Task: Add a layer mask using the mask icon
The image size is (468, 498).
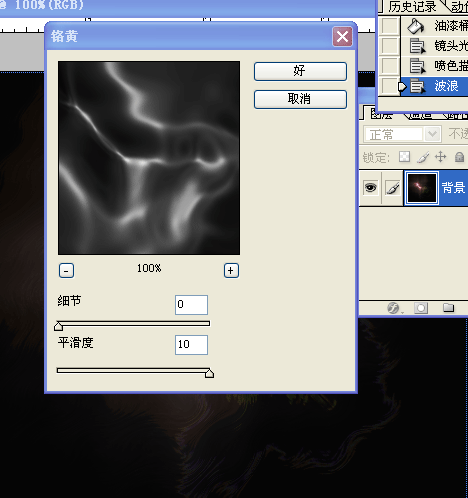Action: (421, 308)
